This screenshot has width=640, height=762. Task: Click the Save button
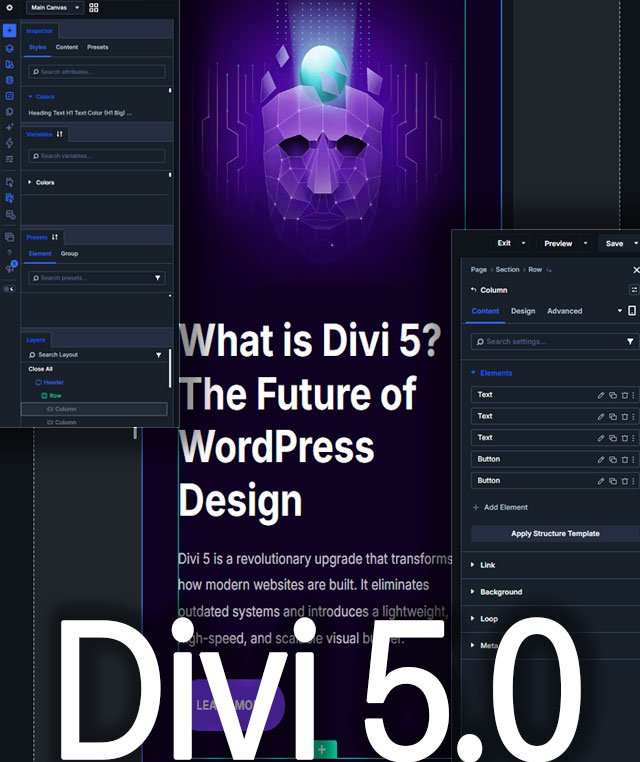pyautogui.click(x=614, y=243)
